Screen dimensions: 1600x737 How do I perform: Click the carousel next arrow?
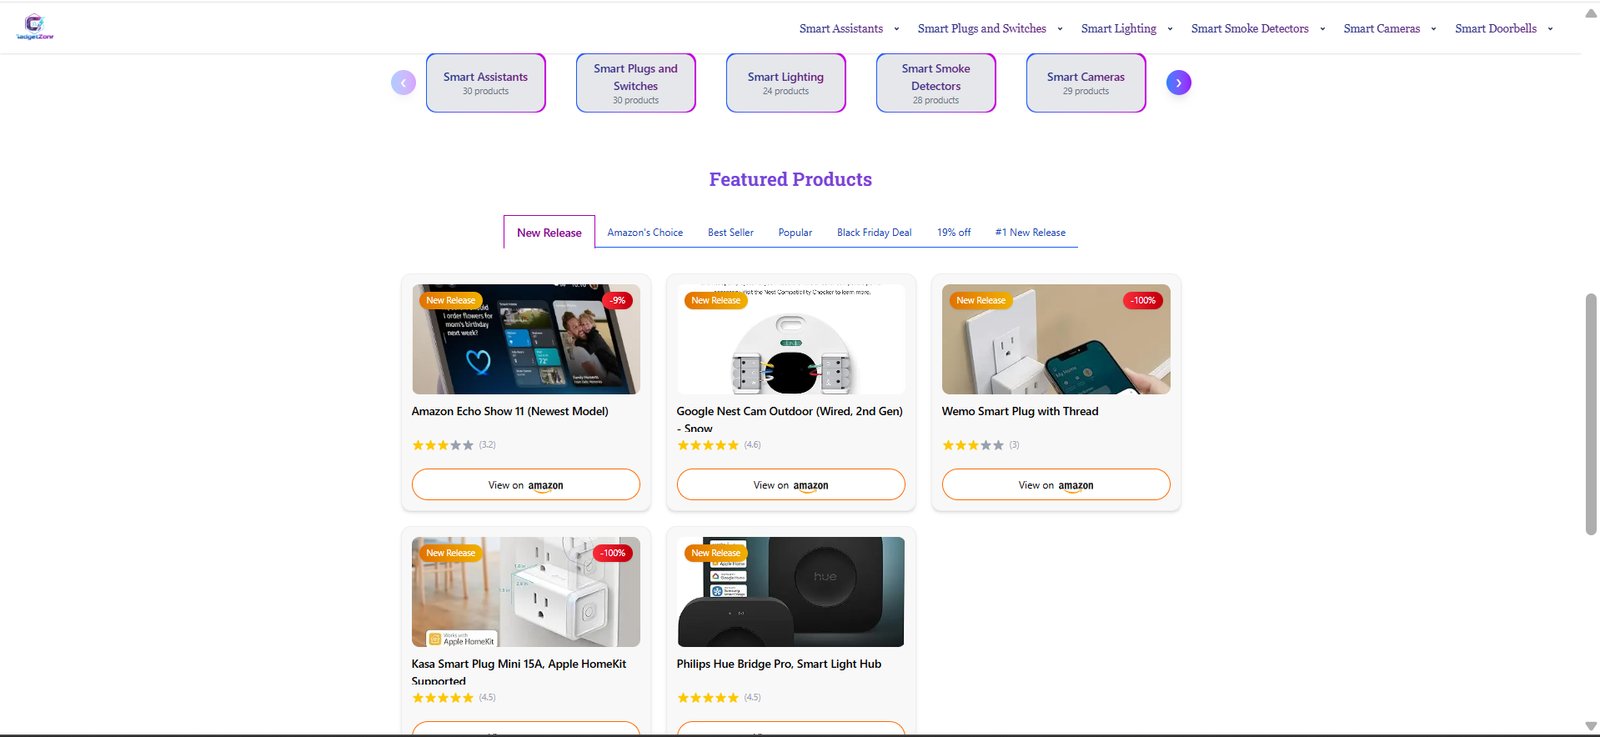[x=1178, y=82]
